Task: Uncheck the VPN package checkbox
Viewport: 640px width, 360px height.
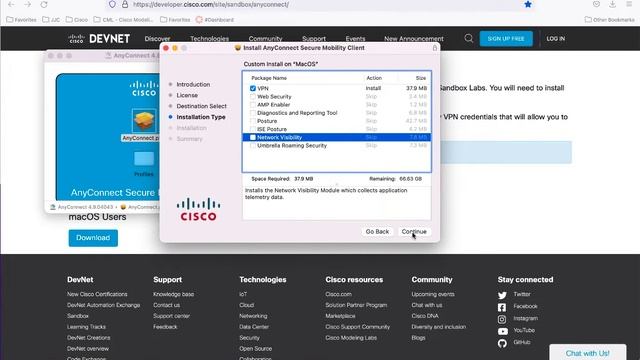Action: tap(253, 88)
